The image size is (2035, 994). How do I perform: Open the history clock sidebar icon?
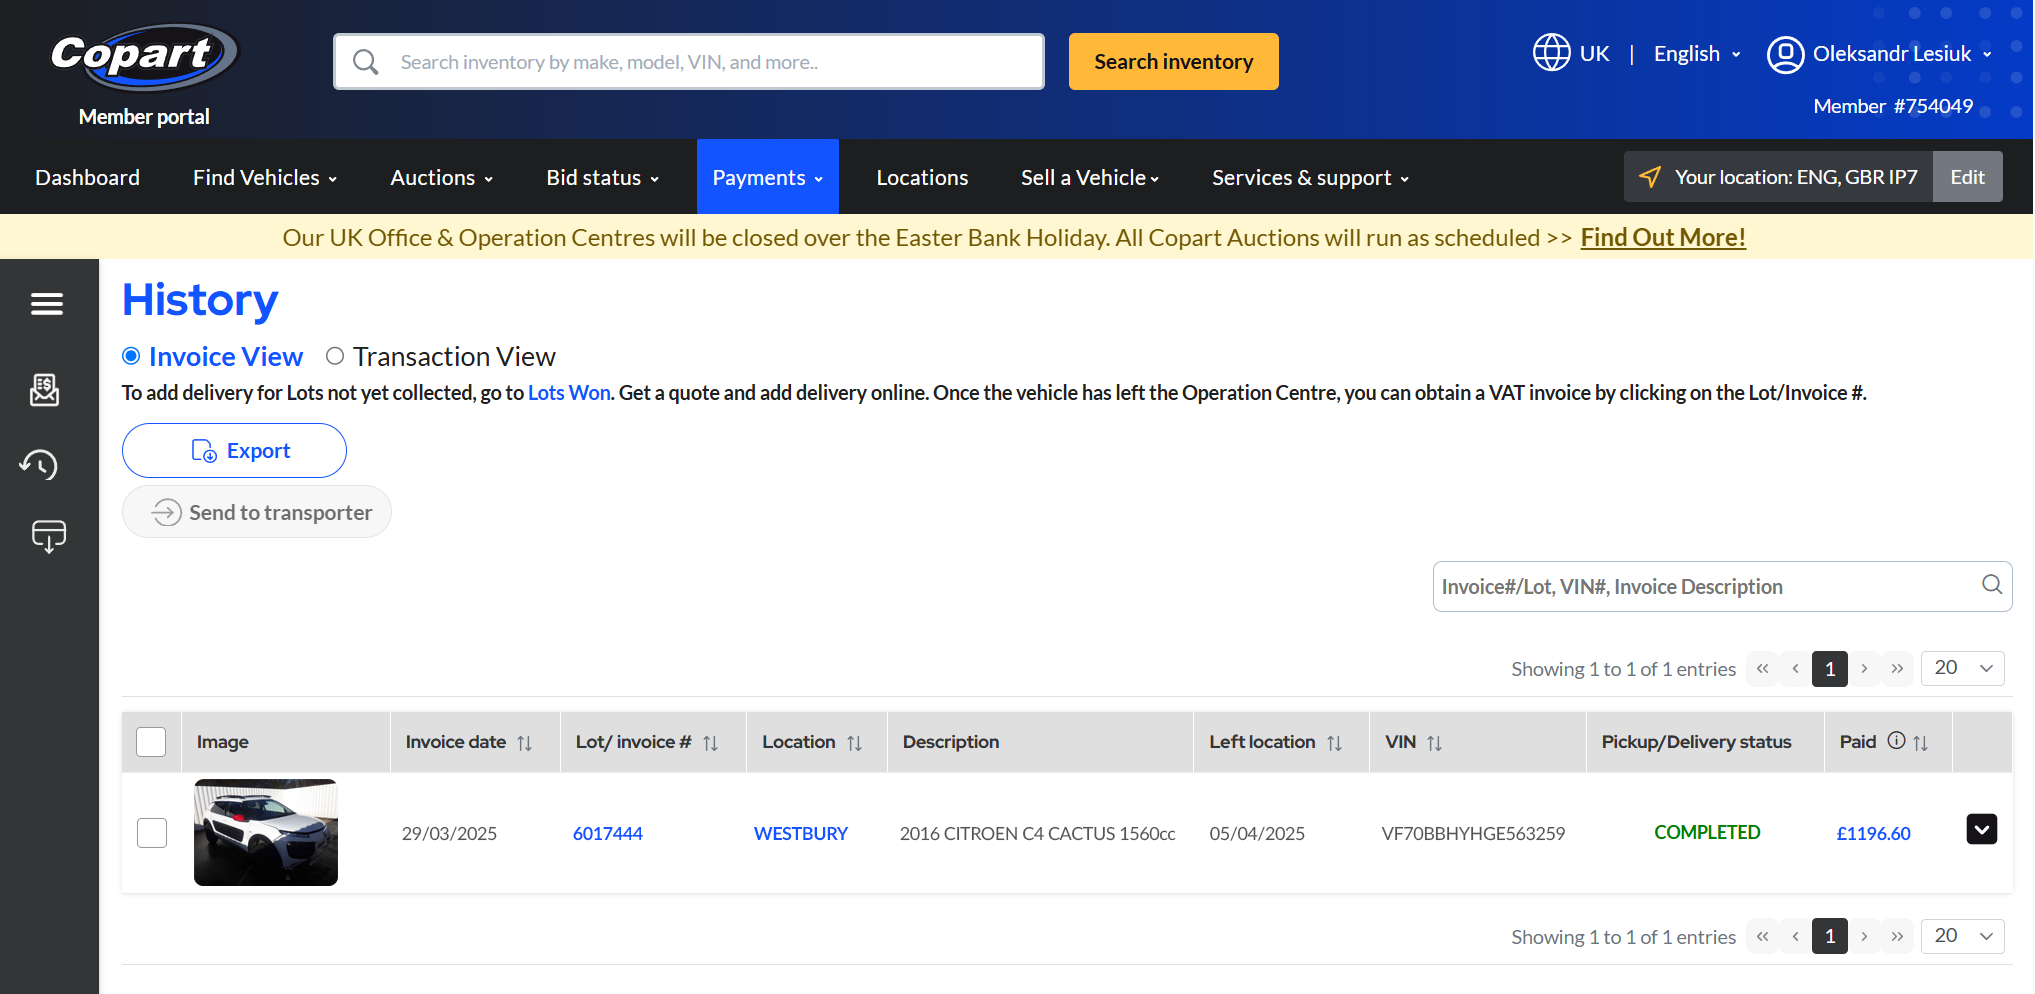39,464
